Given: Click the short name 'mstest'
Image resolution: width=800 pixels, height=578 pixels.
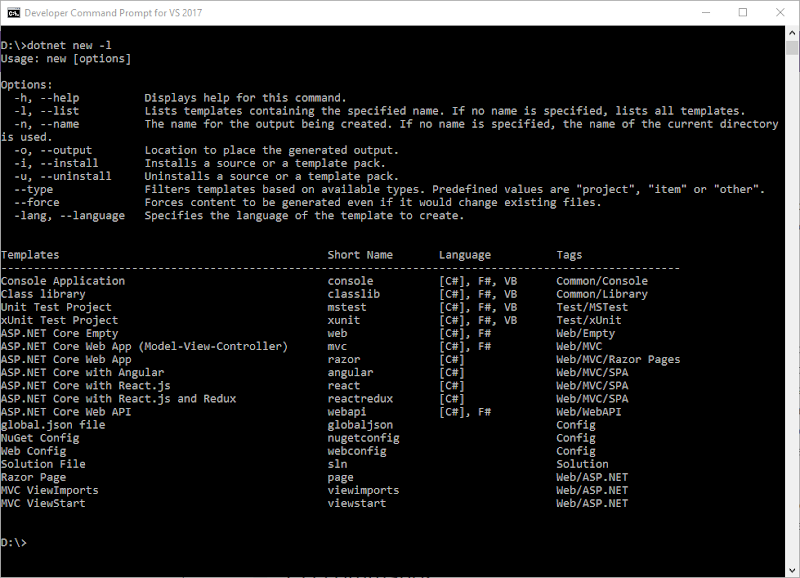Looking at the screenshot, I should point(347,307).
